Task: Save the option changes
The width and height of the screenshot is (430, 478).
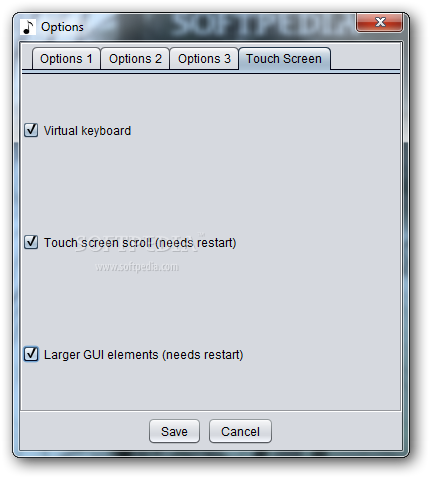Action: [174, 431]
